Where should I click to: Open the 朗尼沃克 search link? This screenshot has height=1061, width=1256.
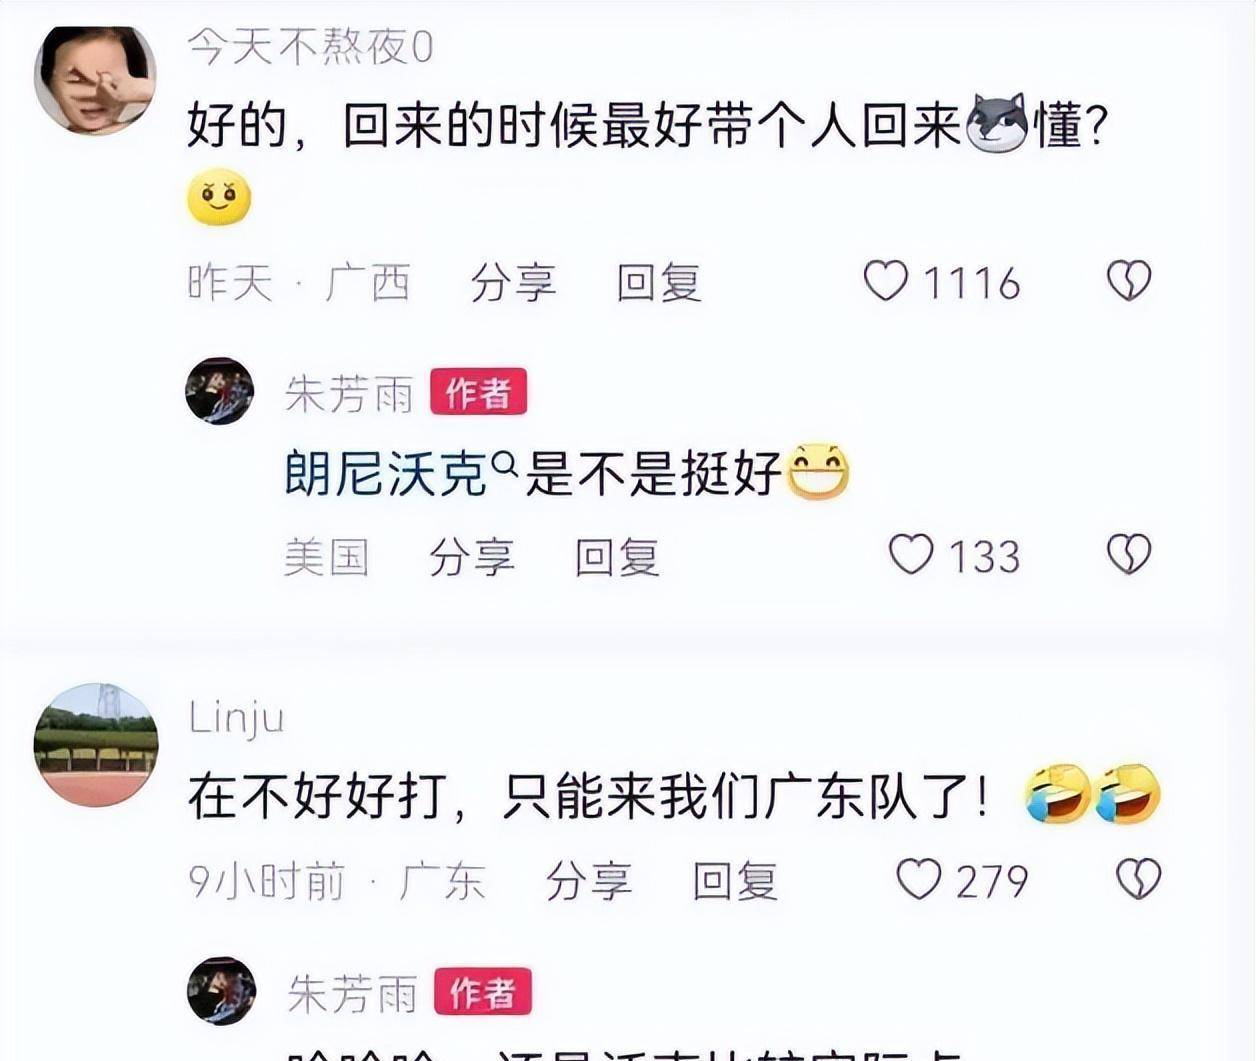pos(386,473)
